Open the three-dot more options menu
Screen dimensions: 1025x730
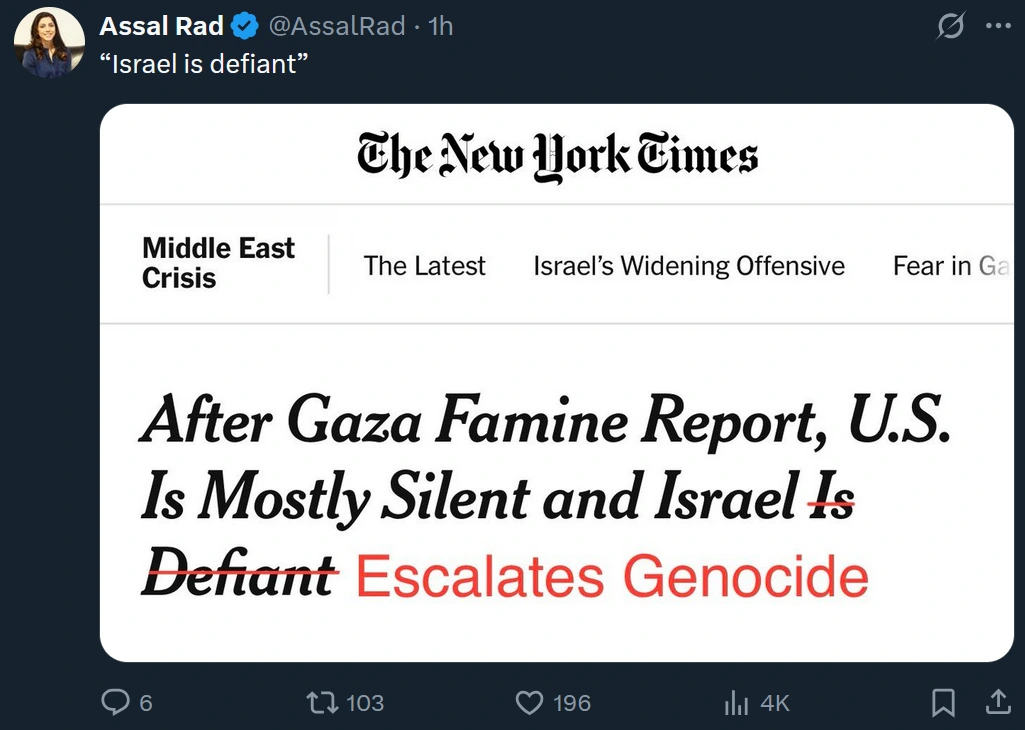coord(998,27)
